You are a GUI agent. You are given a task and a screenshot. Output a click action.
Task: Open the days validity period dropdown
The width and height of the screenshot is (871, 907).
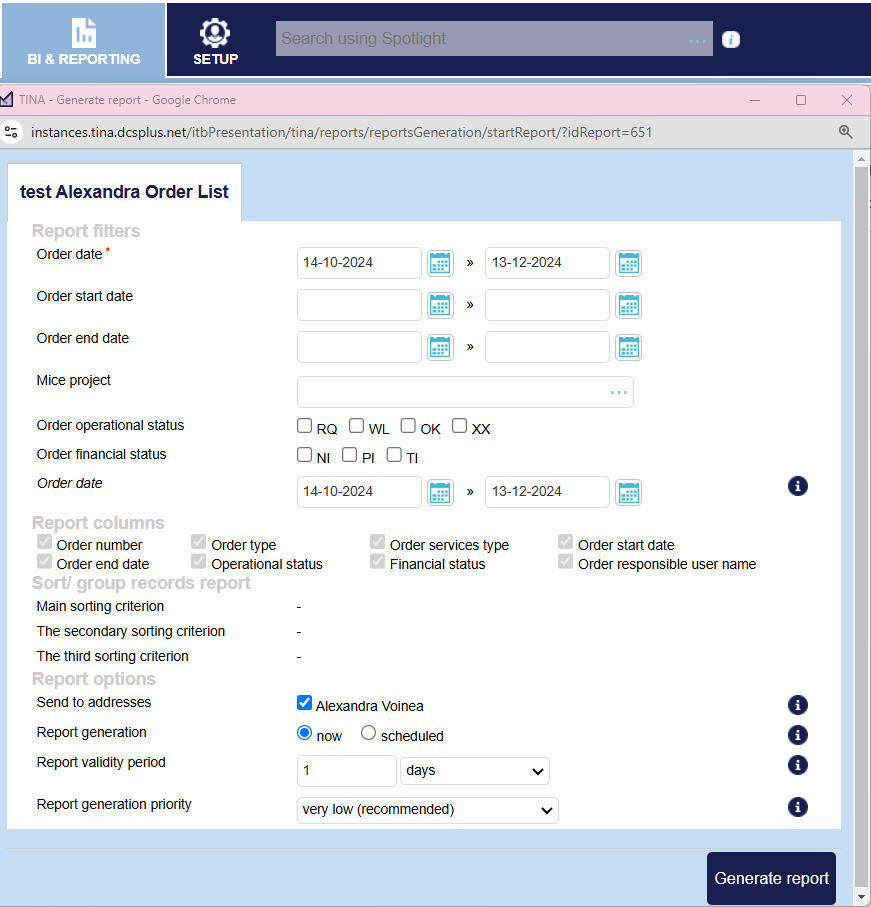(474, 771)
